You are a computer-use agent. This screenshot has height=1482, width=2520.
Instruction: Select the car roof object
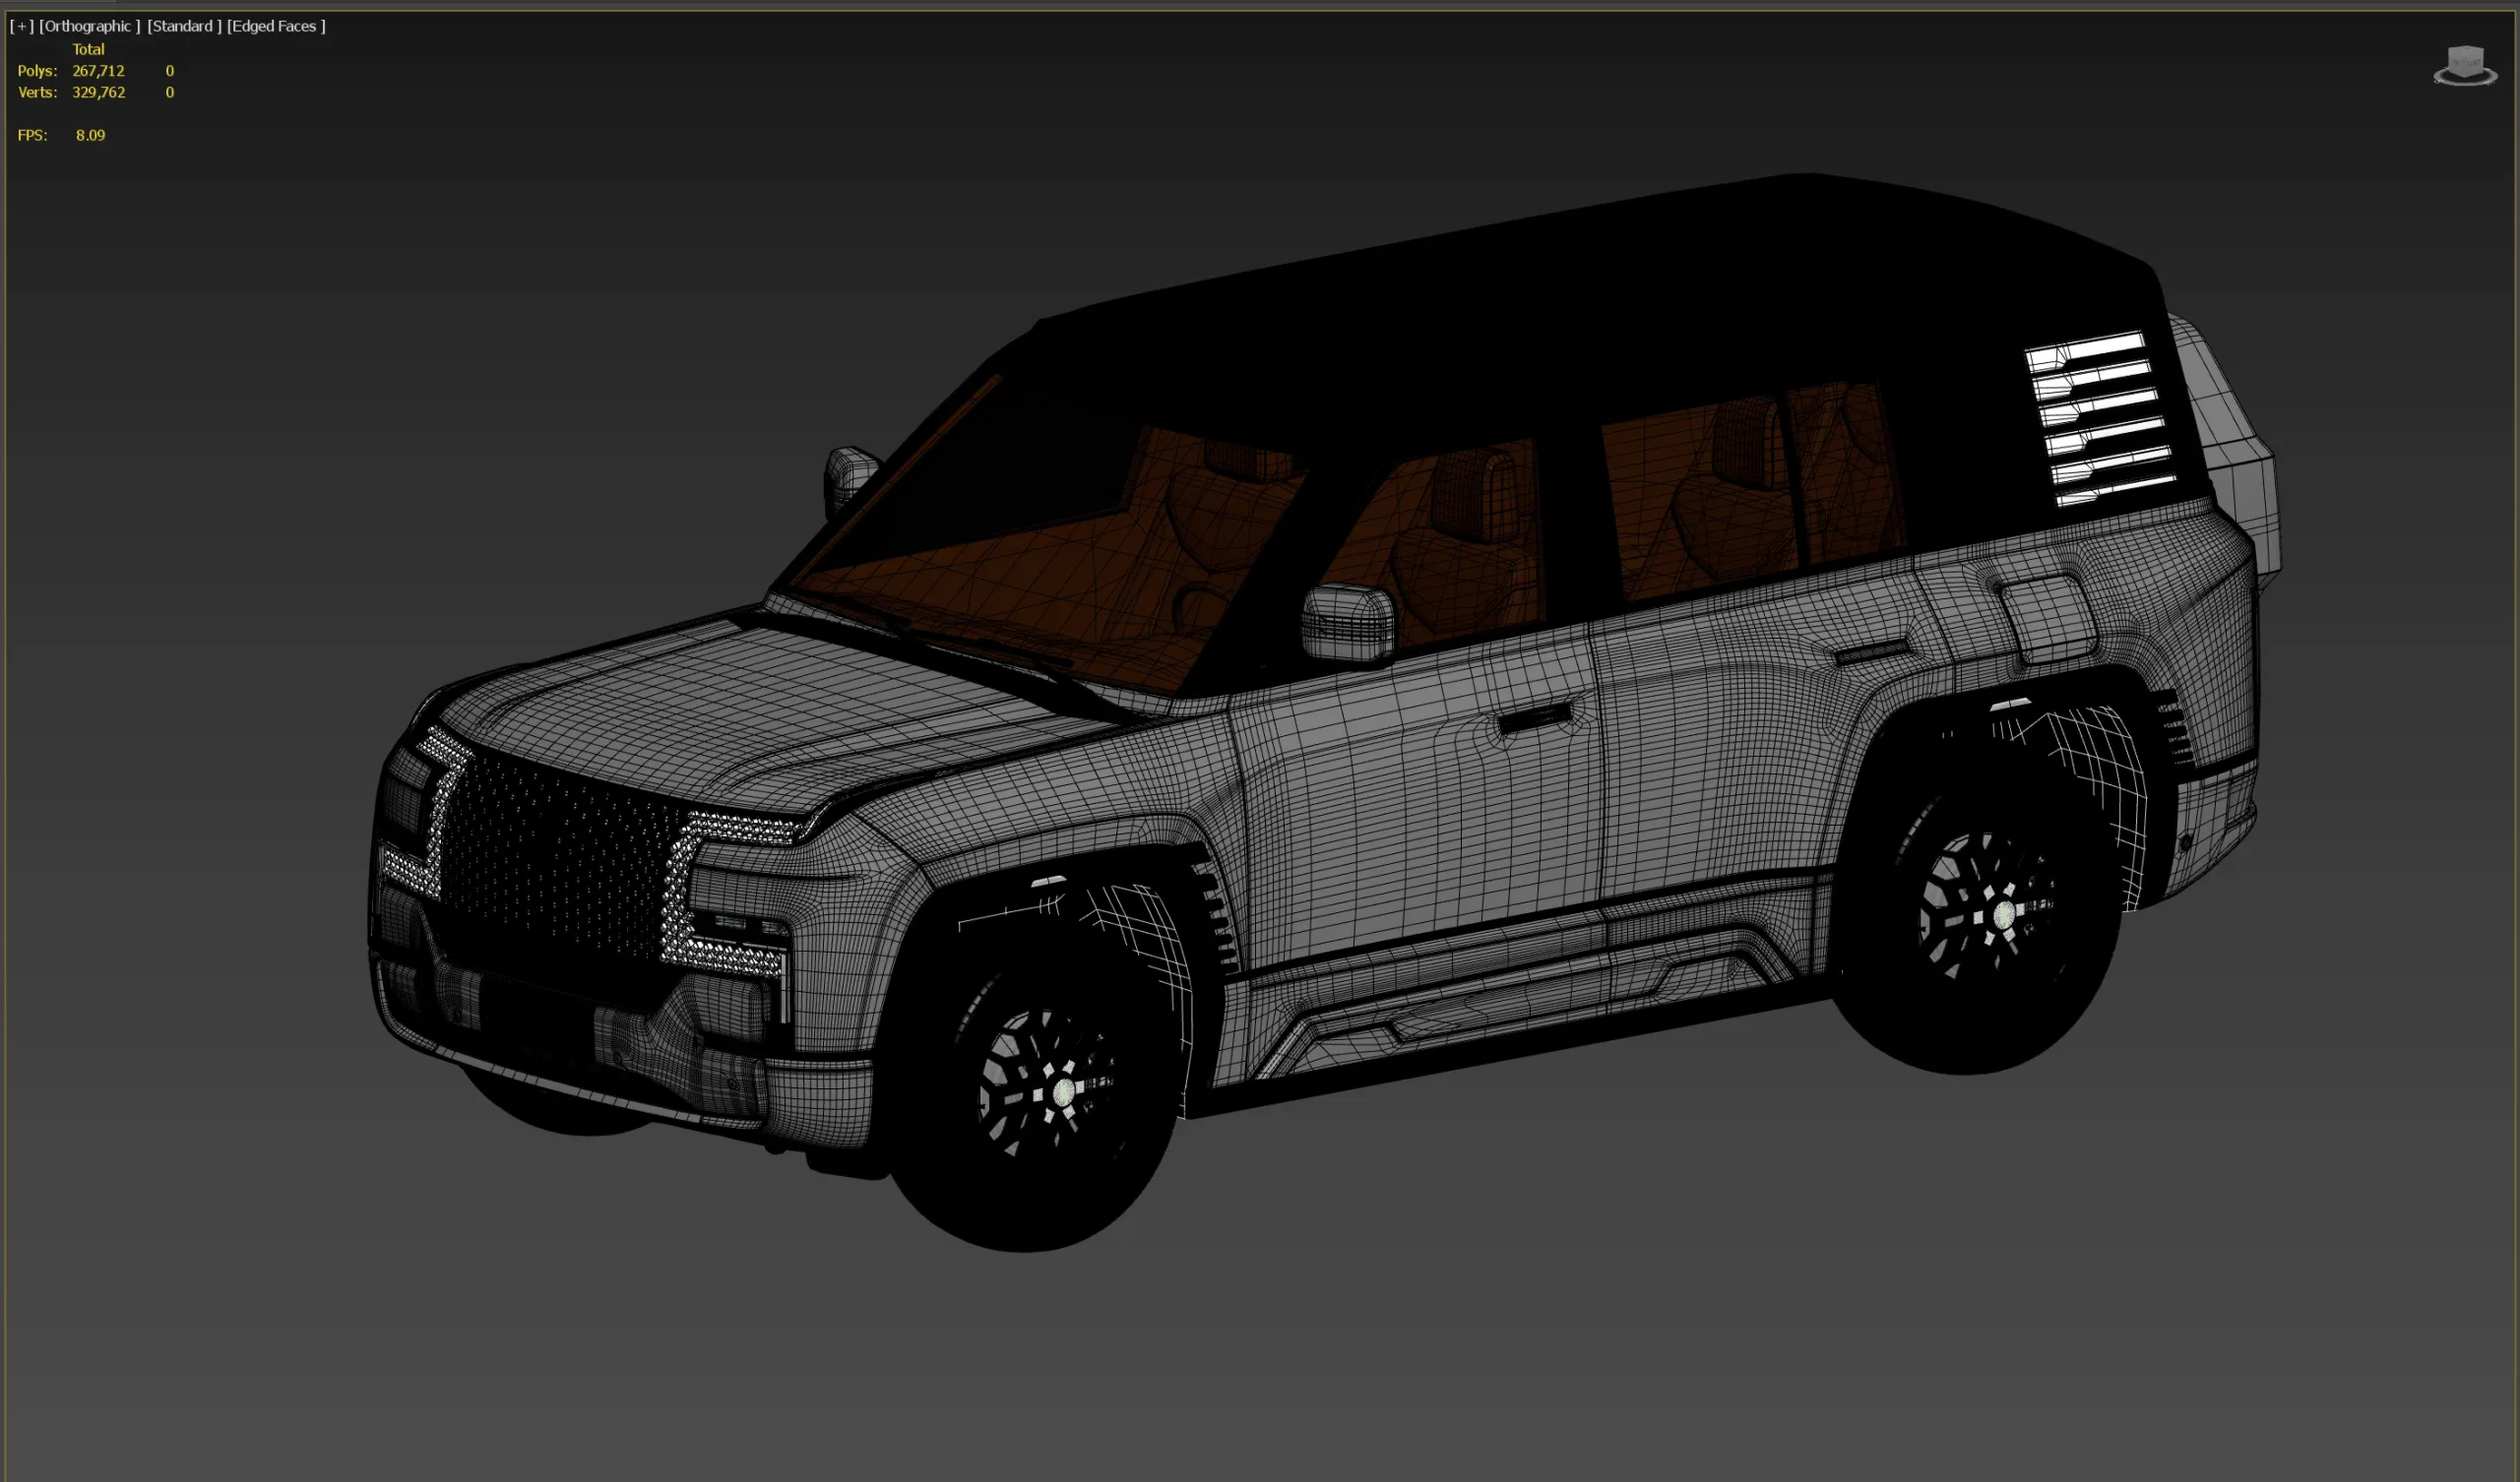pos(1600,300)
